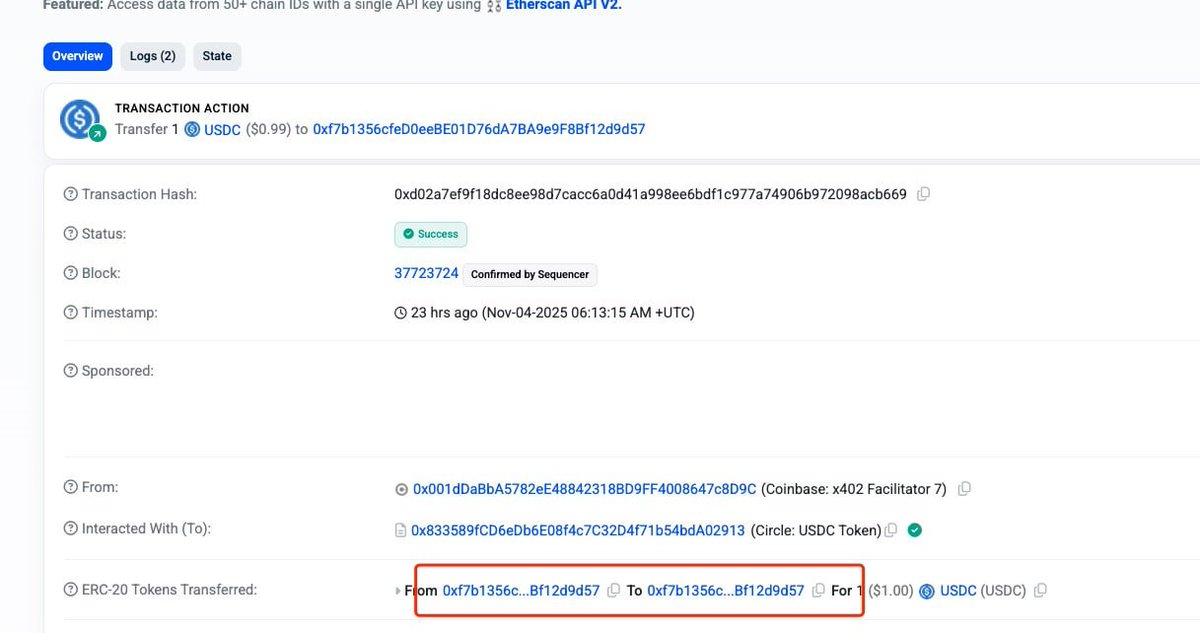This screenshot has width=1200, height=633.
Task: Click the help icon next to Status
Action: [69, 233]
